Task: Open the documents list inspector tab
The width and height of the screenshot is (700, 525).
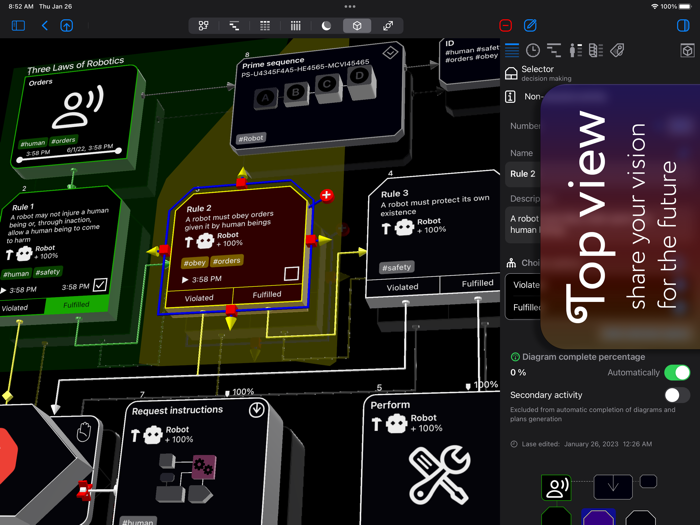Action: (596, 50)
